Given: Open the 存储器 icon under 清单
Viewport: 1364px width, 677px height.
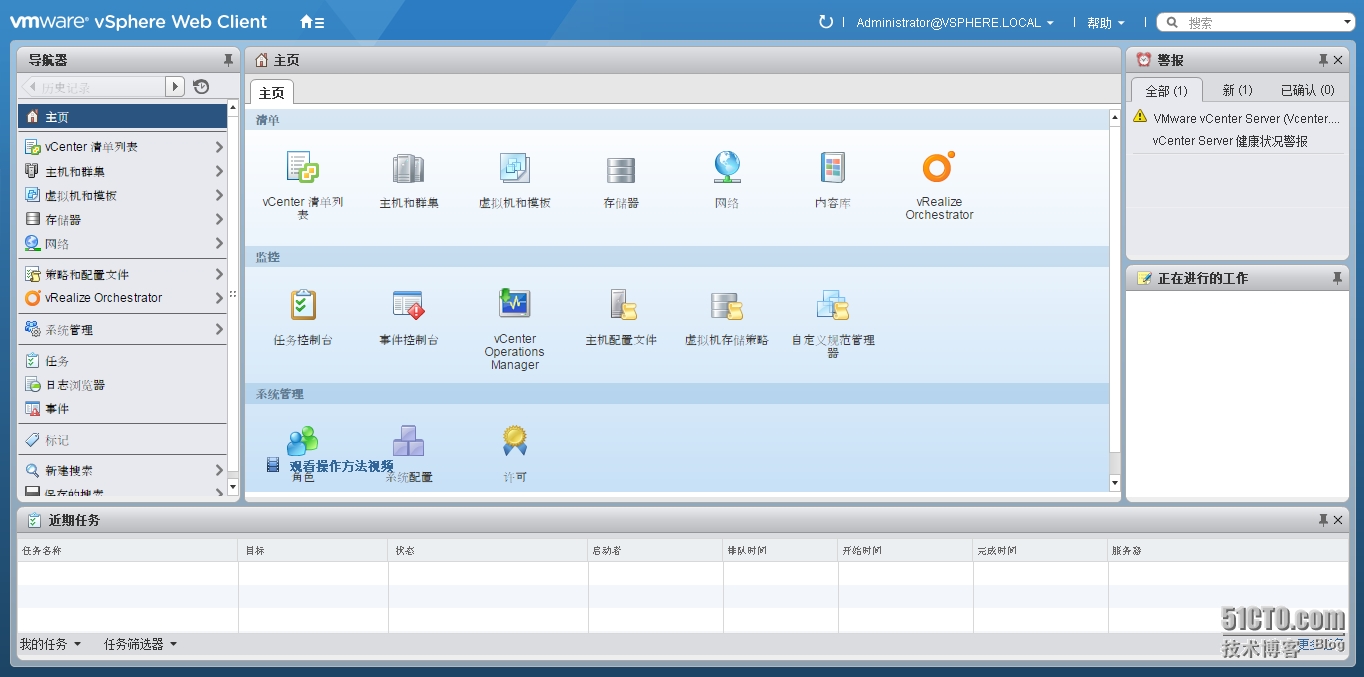Looking at the screenshot, I should 620,170.
